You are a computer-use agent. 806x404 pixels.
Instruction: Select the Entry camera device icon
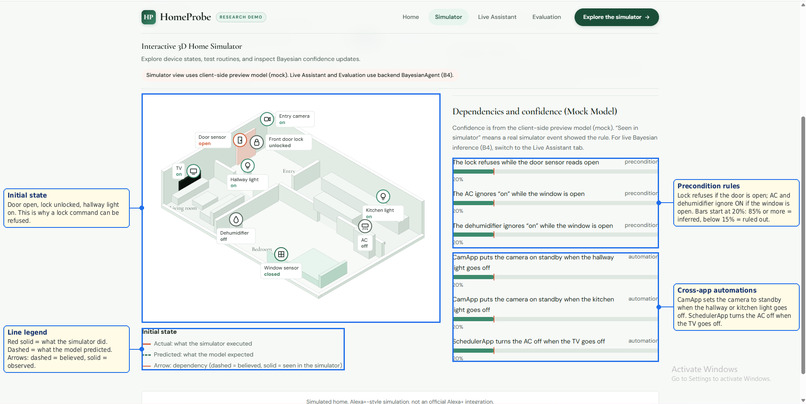coord(267,119)
